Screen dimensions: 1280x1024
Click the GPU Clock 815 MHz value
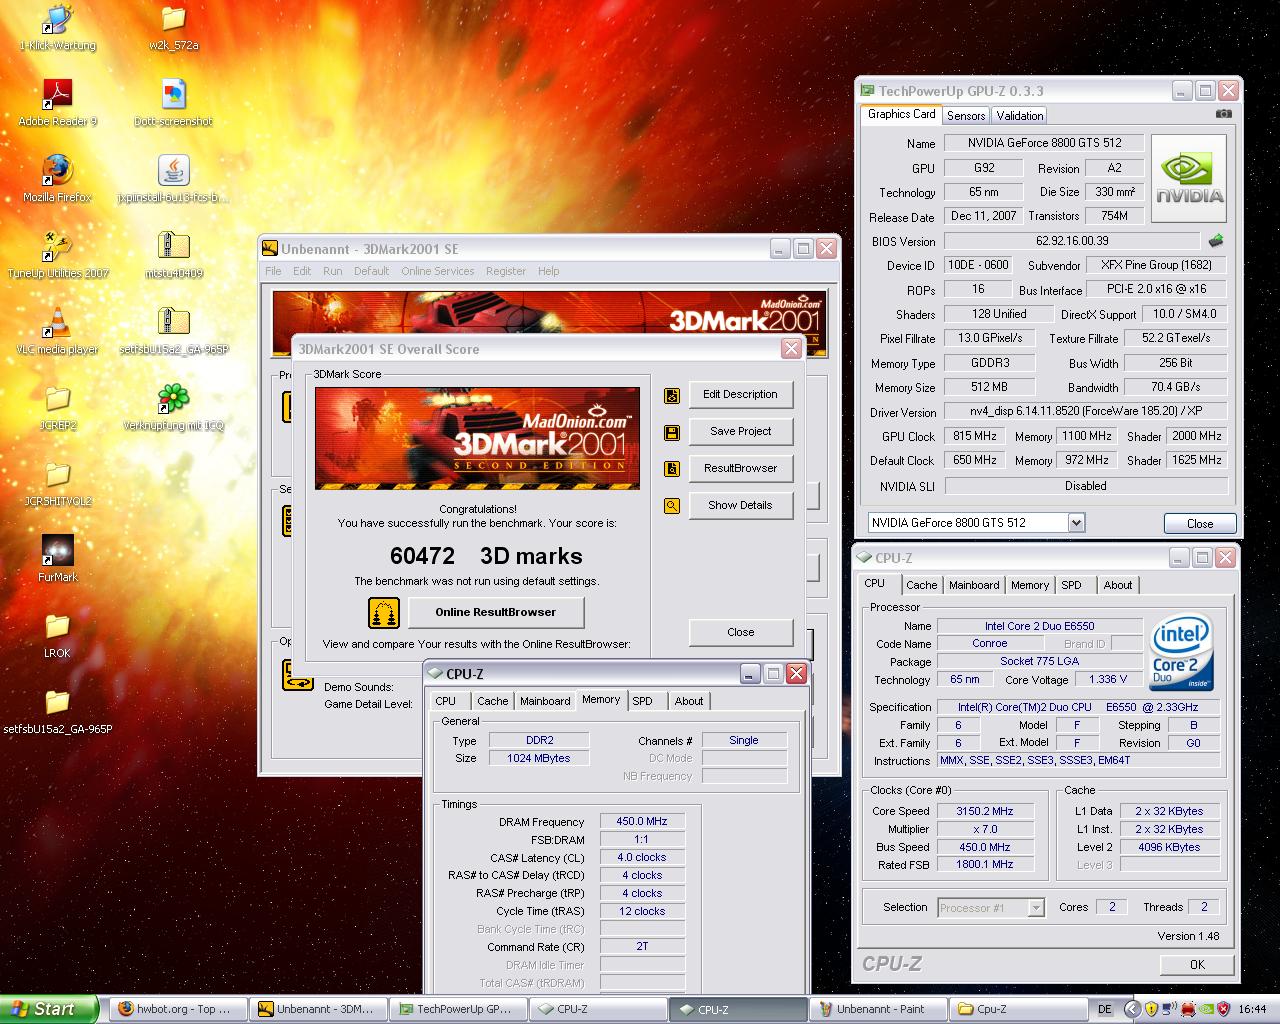pyautogui.click(x=974, y=437)
